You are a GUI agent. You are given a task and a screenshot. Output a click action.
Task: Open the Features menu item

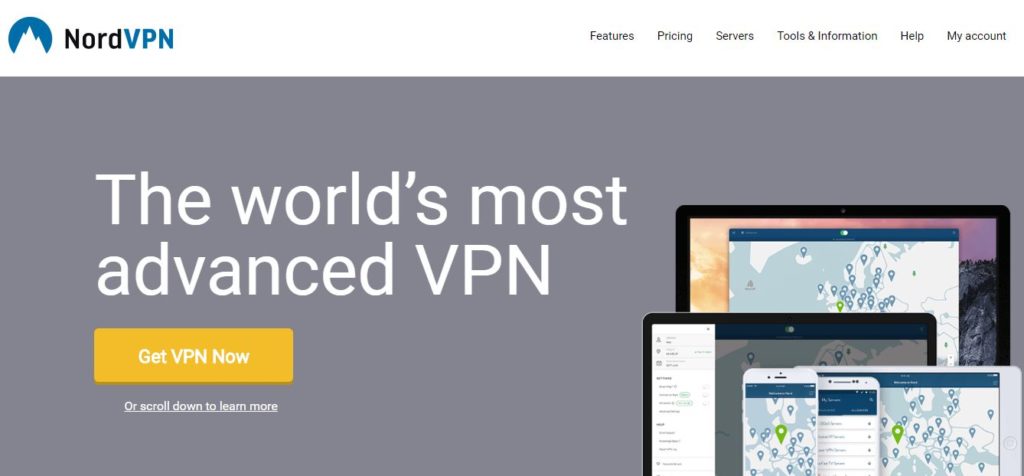[x=612, y=36]
